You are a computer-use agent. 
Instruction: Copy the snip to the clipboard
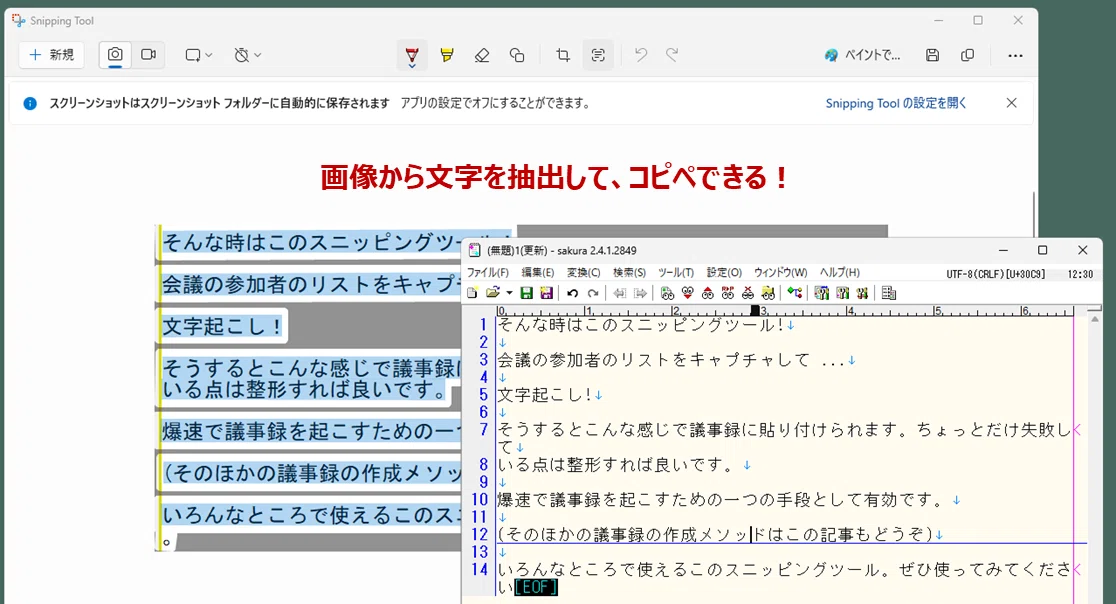(967, 55)
